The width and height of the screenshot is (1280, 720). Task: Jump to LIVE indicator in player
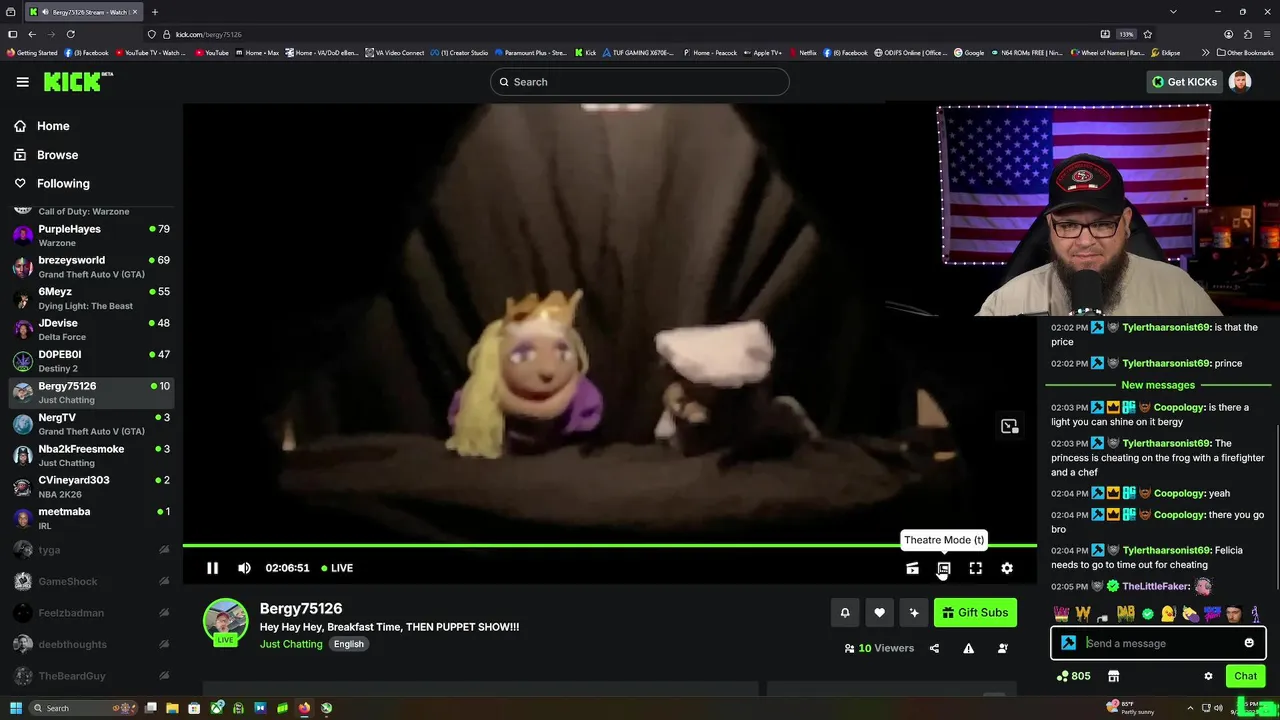click(x=337, y=568)
